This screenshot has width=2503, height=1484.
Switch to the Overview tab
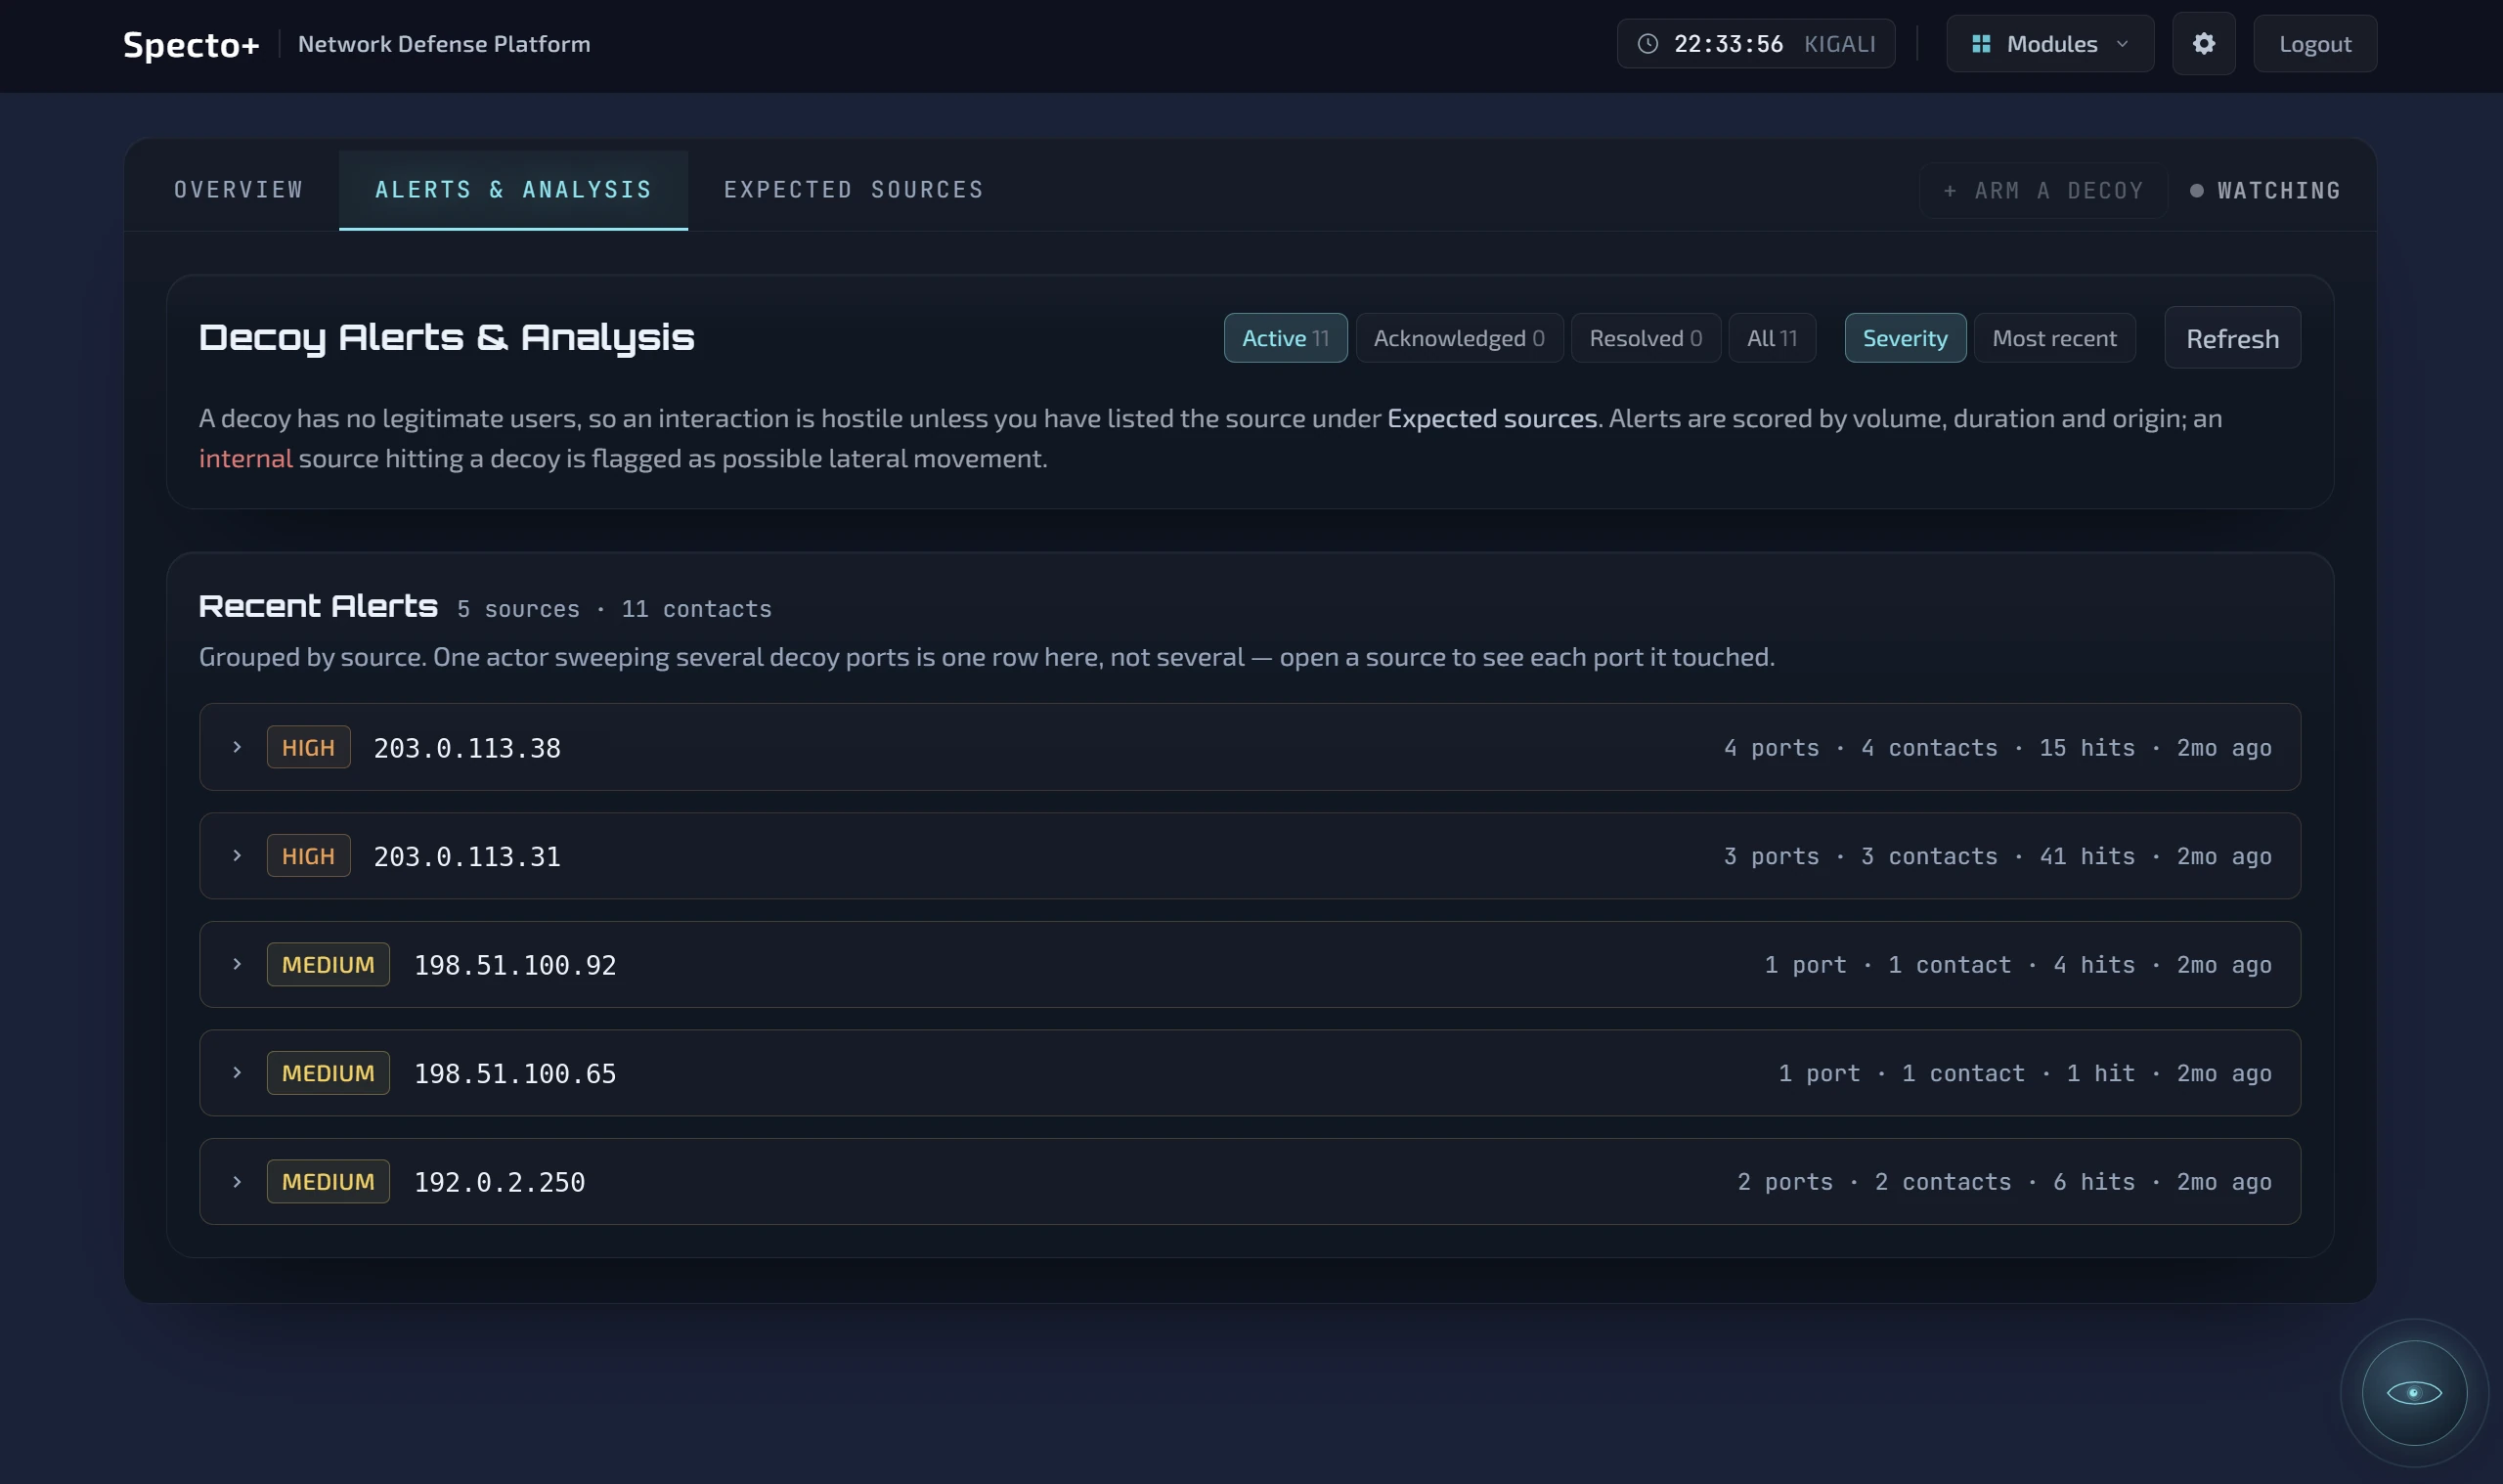pos(238,190)
